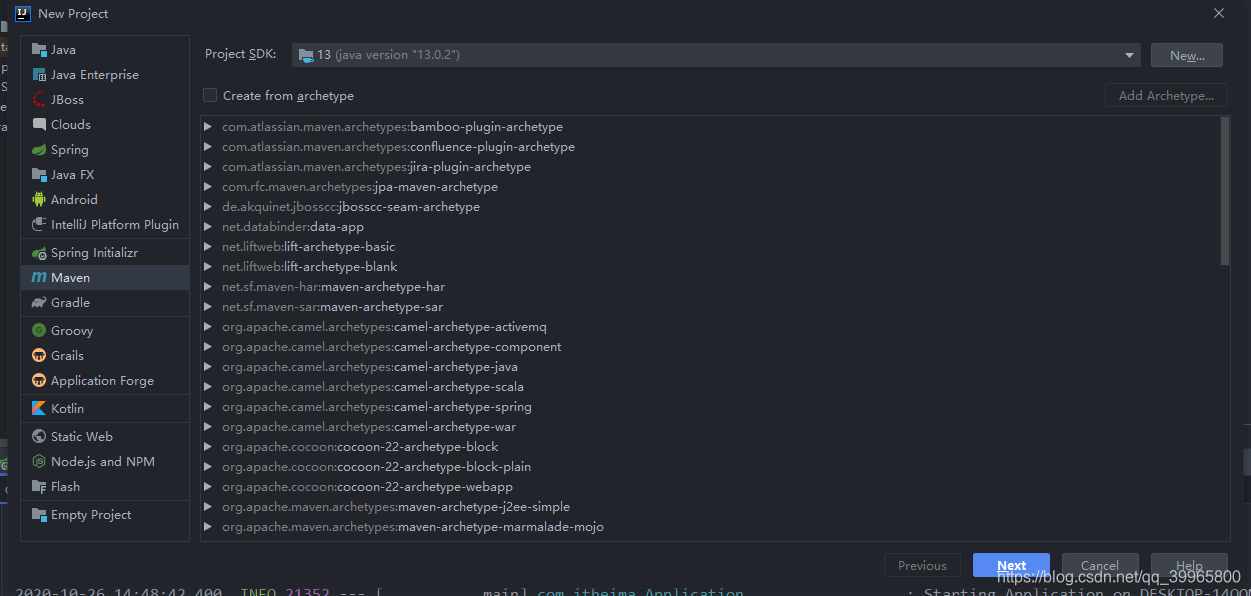This screenshot has width=1251, height=596.
Task: Choose the Android robot icon
Action: tap(39, 200)
